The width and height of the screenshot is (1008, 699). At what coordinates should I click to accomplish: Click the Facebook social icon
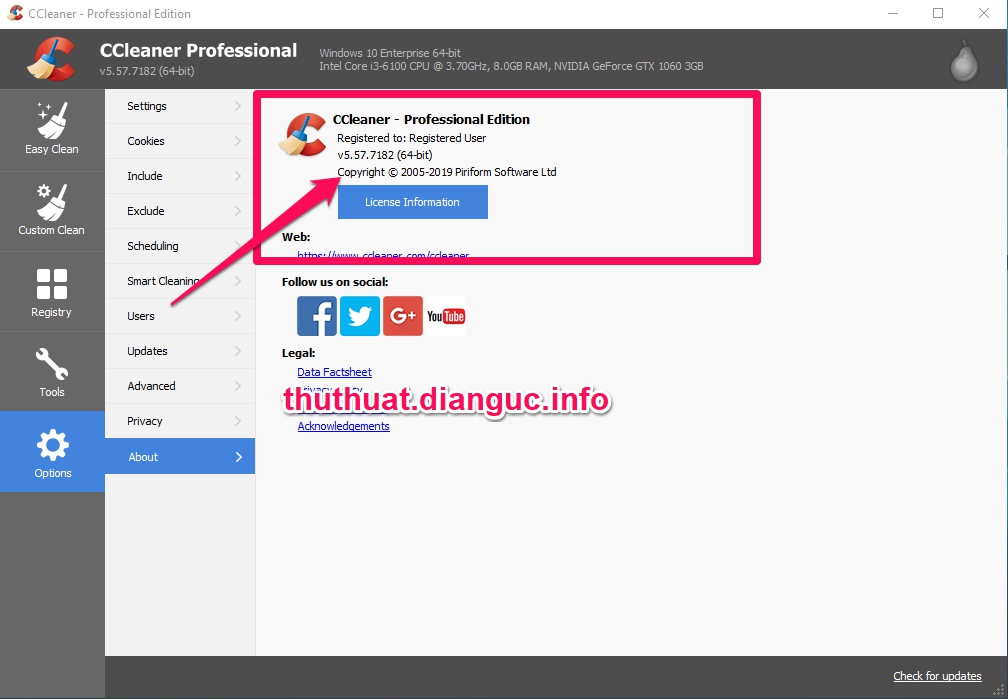pos(316,316)
